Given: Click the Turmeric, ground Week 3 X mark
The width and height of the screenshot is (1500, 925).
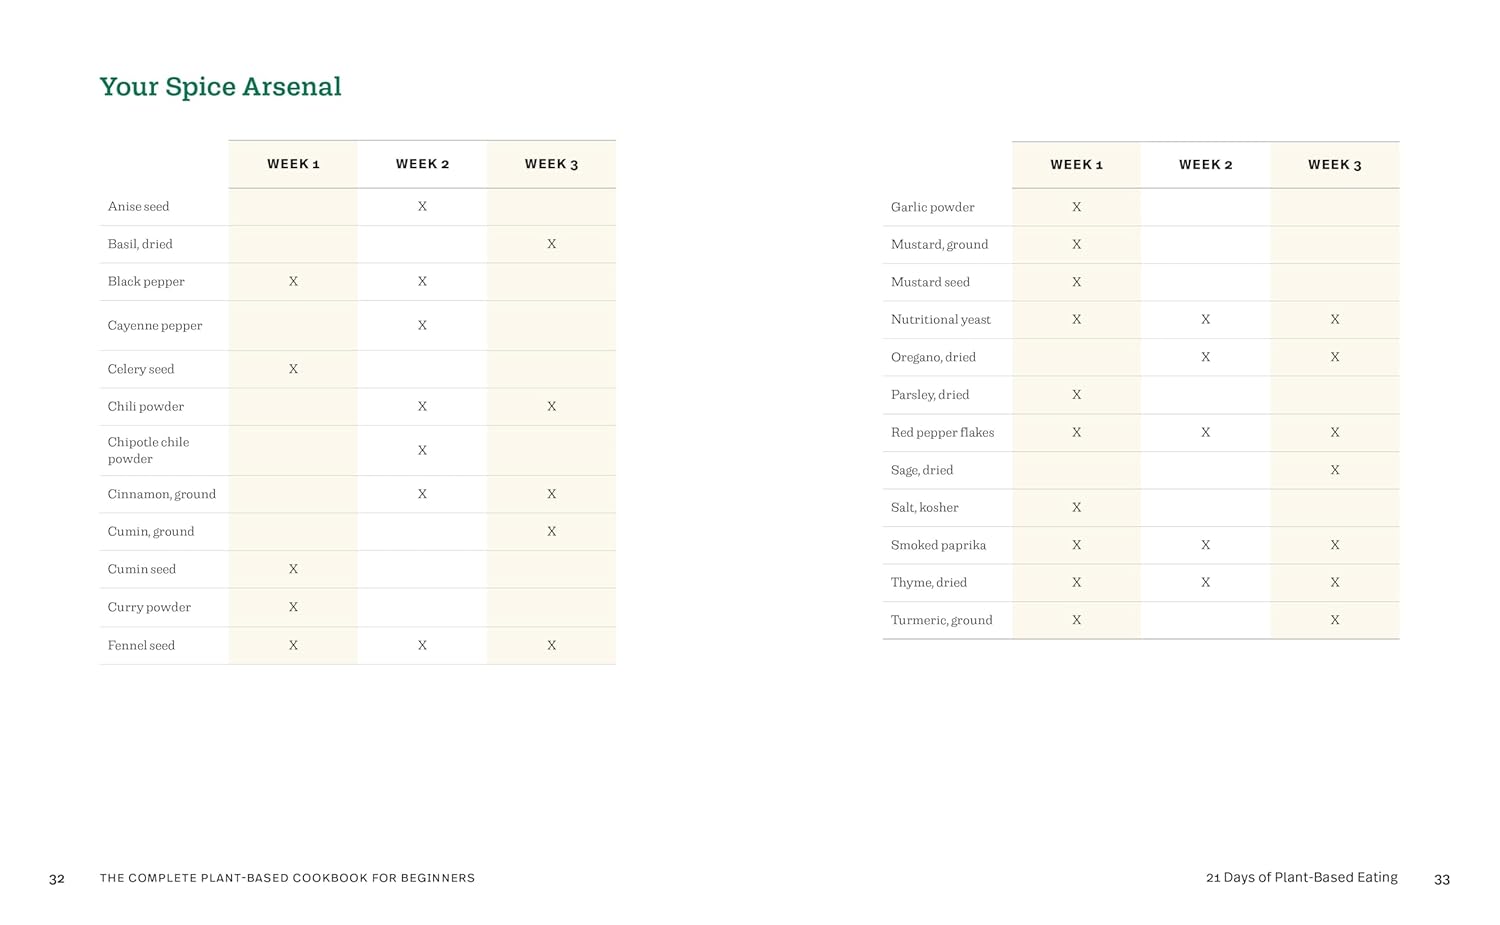Looking at the screenshot, I should click(x=1334, y=620).
